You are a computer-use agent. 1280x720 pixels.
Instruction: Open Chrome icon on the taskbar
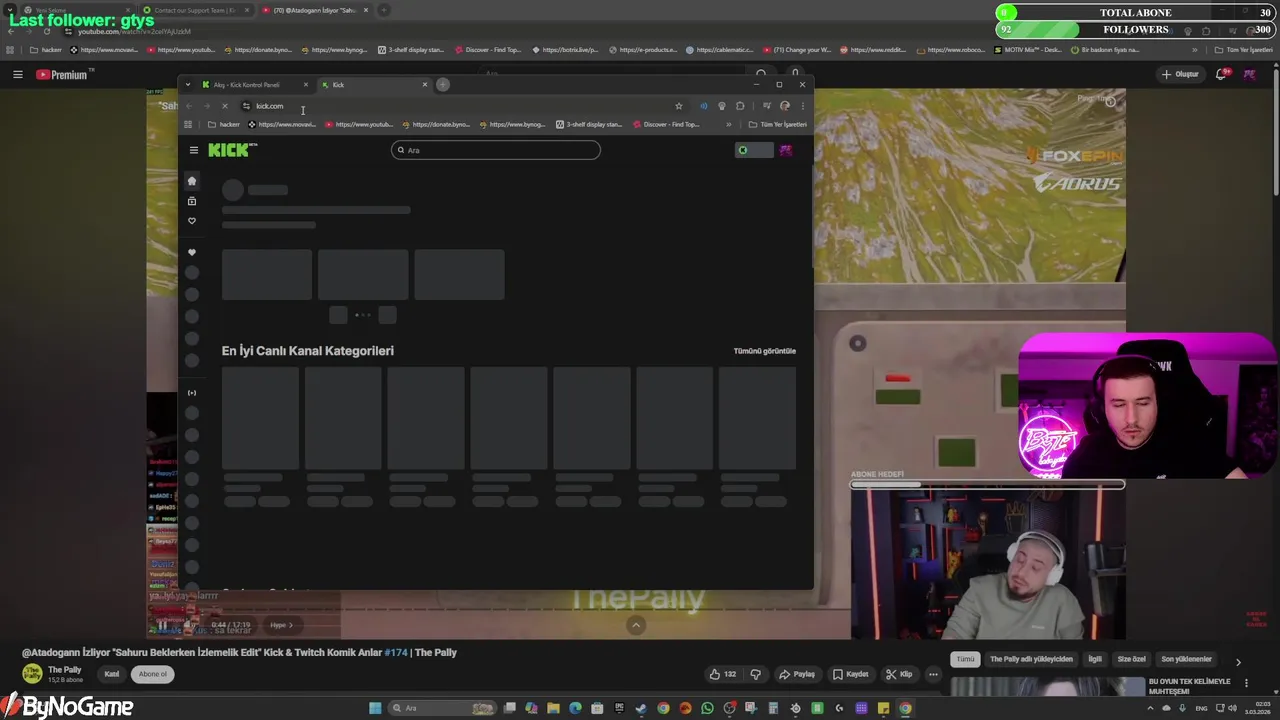pos(905,708)
